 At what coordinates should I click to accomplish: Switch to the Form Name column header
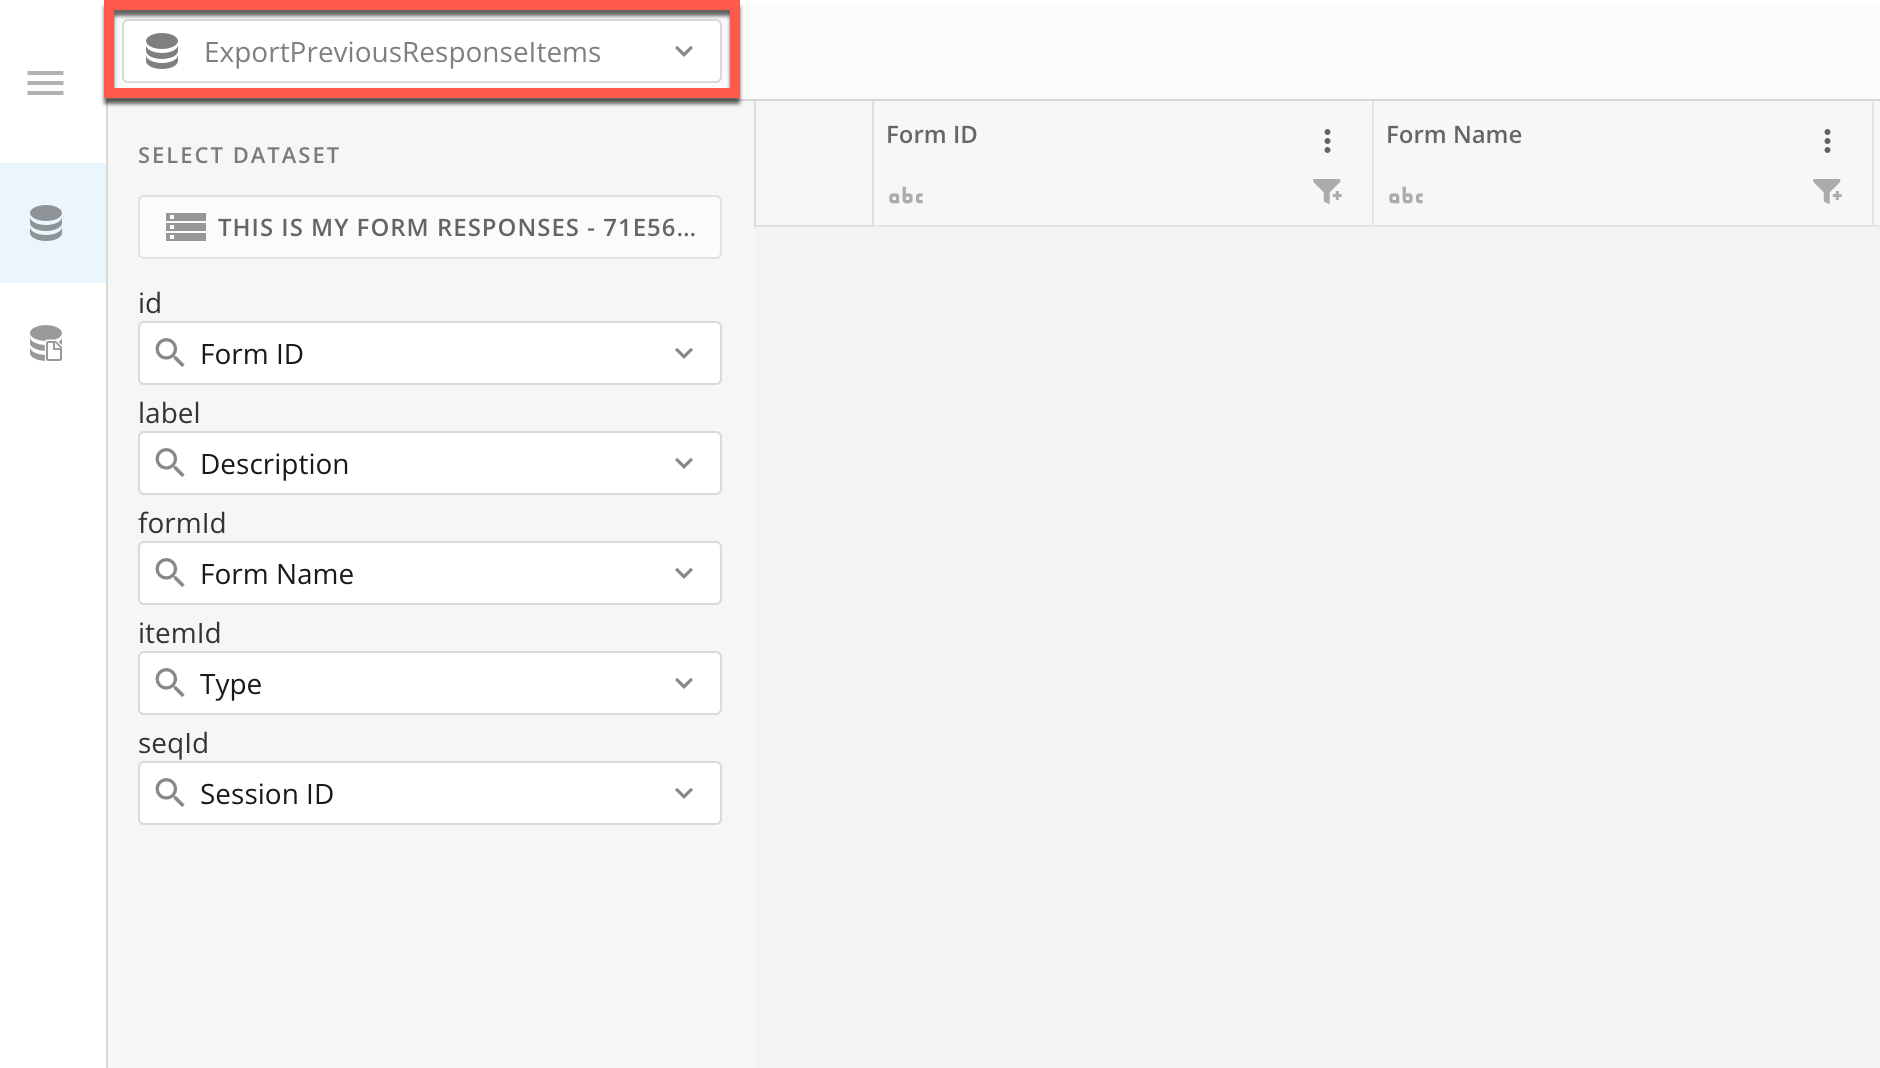1454,134
